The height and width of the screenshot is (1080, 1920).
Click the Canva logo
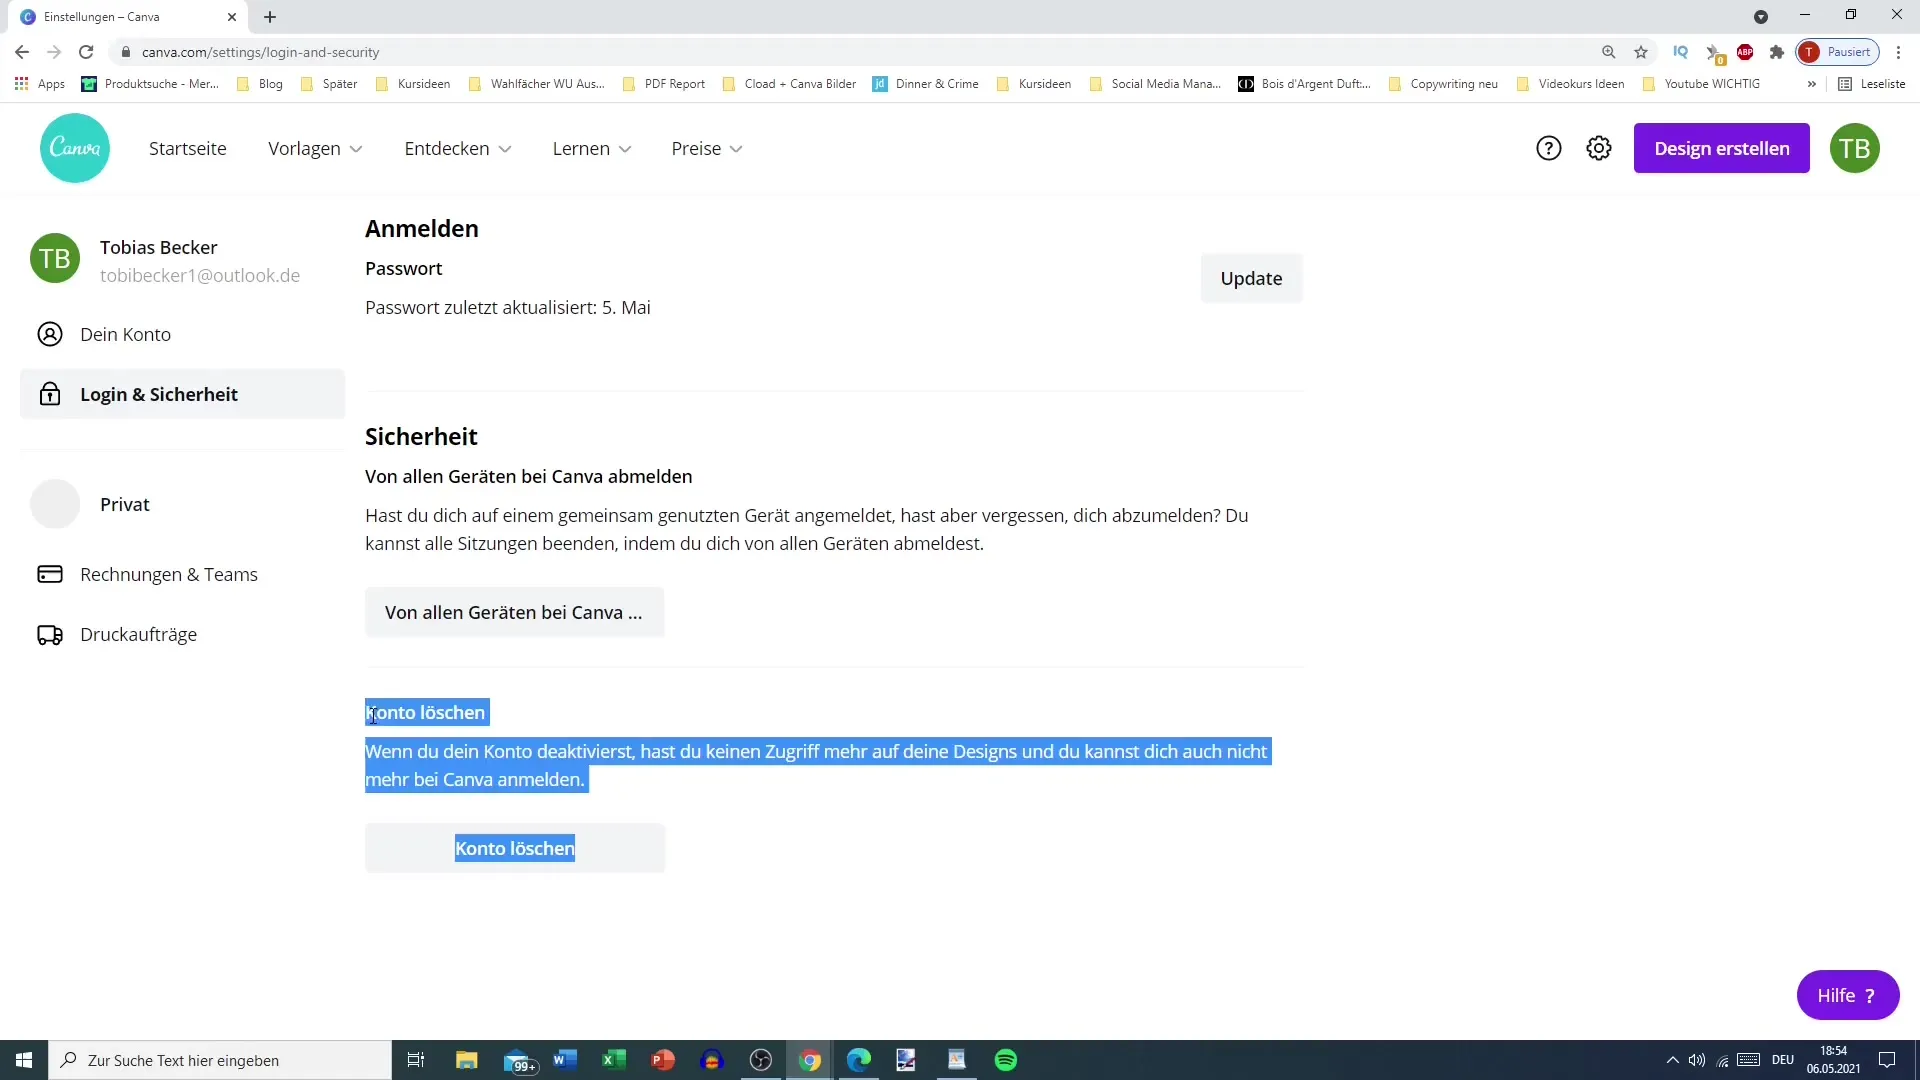tap(75, 148)
